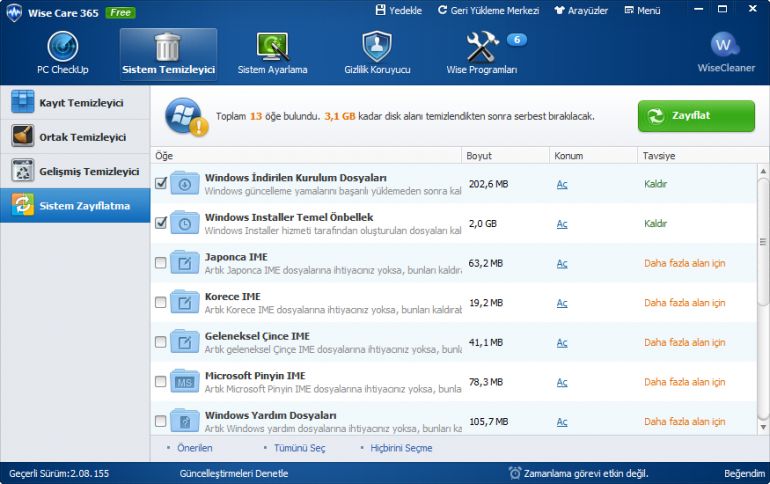Check the Korece IME checkbox
Image resolution: width=770 pixels, height=484 pixels.
tap(161, 302)
